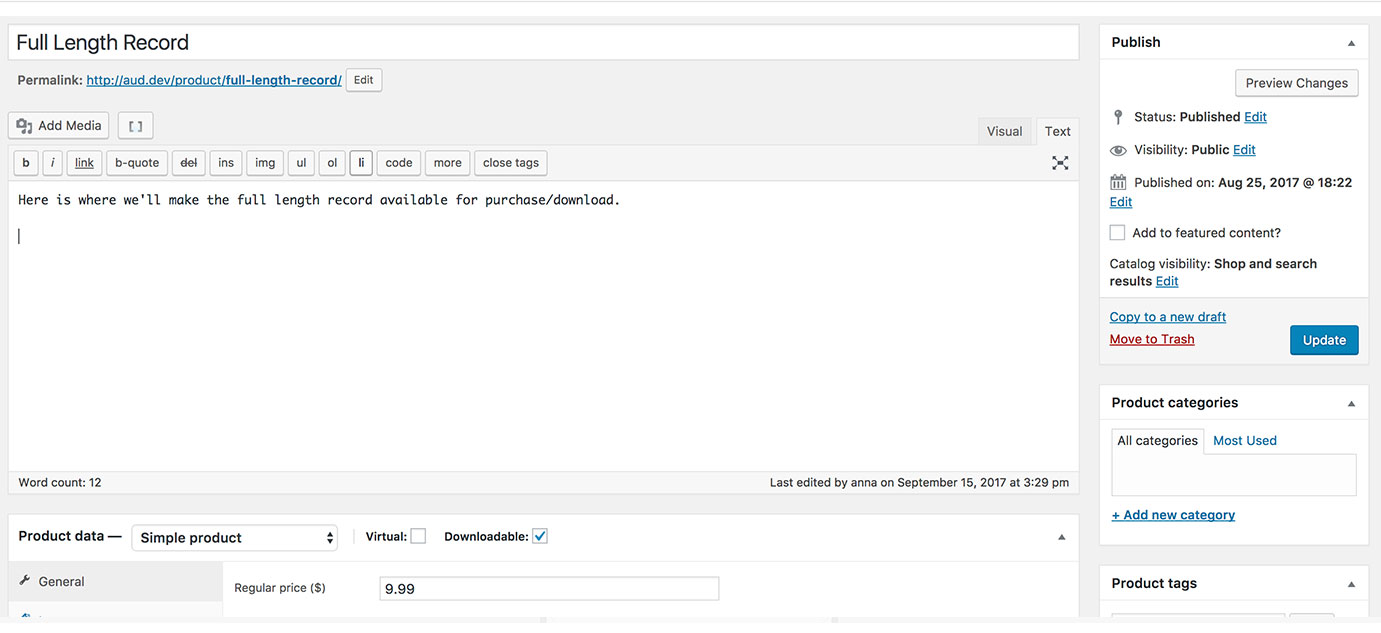Insert code tag in editor
Image resolution: width=1381 pixels, height=633 pixels.
[399, 163]
